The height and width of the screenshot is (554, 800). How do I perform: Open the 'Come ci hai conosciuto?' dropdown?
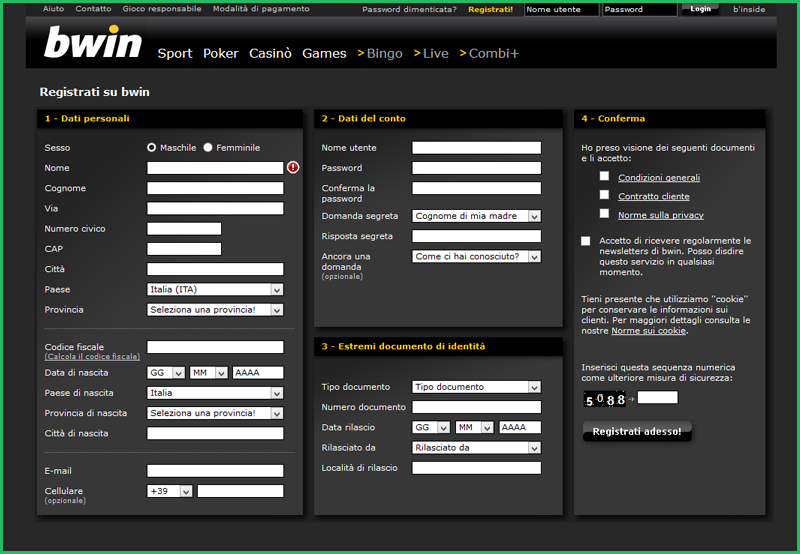coord(477,257)
